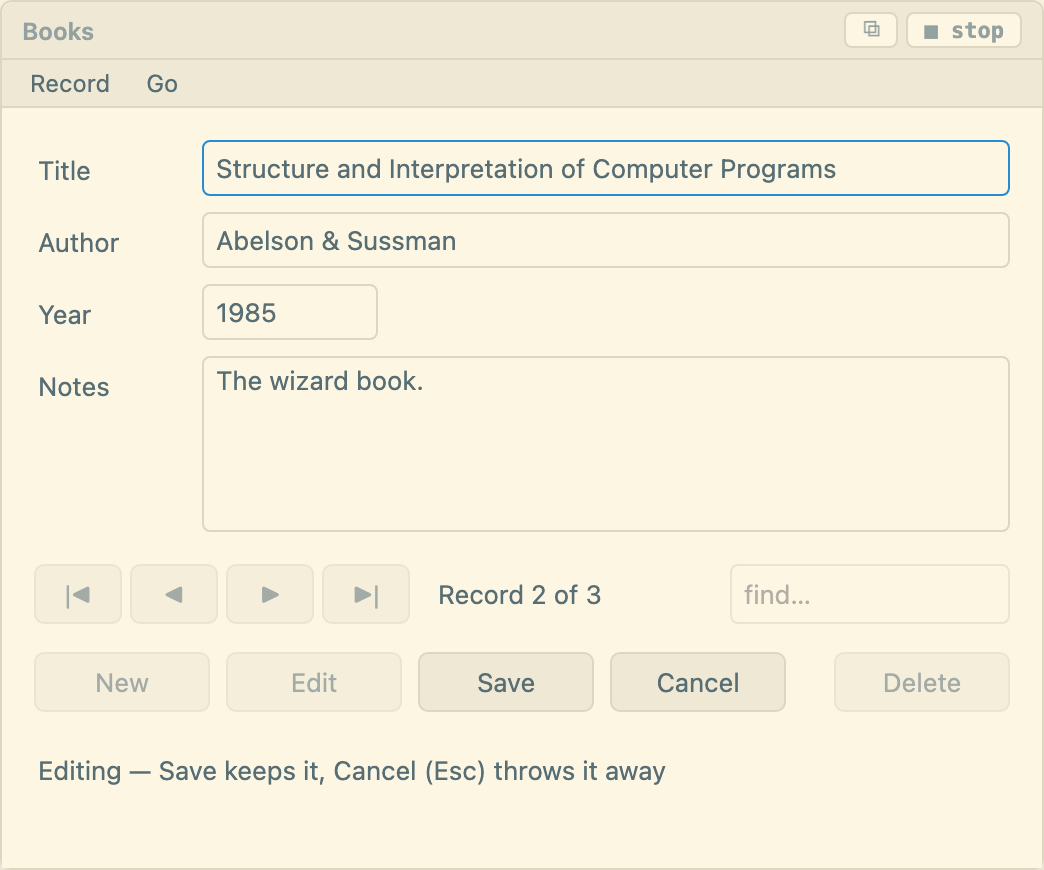Click into the Author field

coord(606,240)
